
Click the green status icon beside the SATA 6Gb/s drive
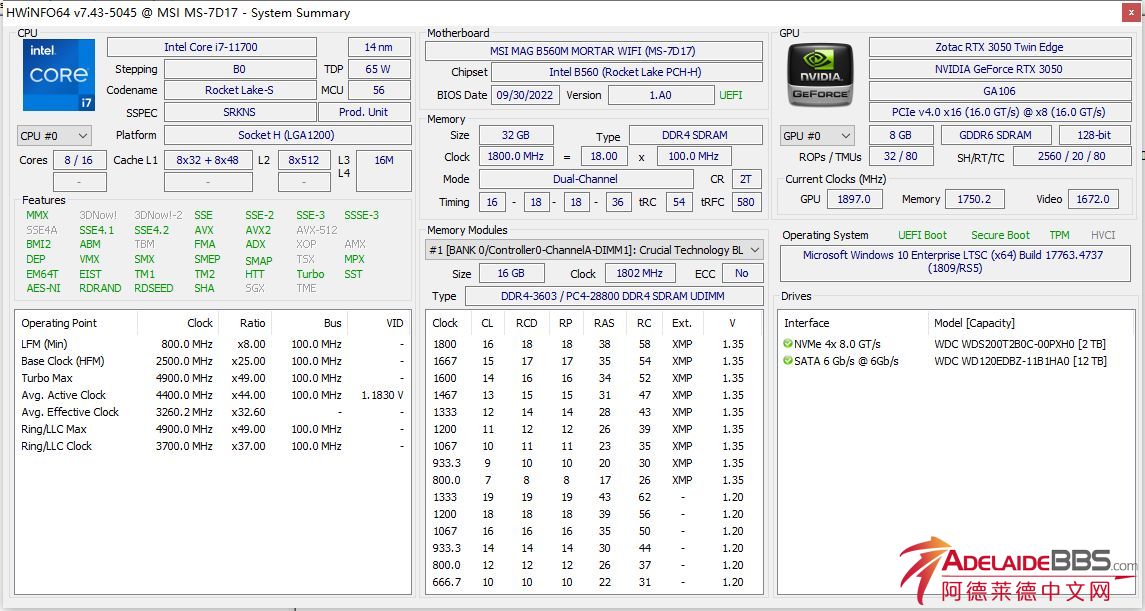point(786,360)
